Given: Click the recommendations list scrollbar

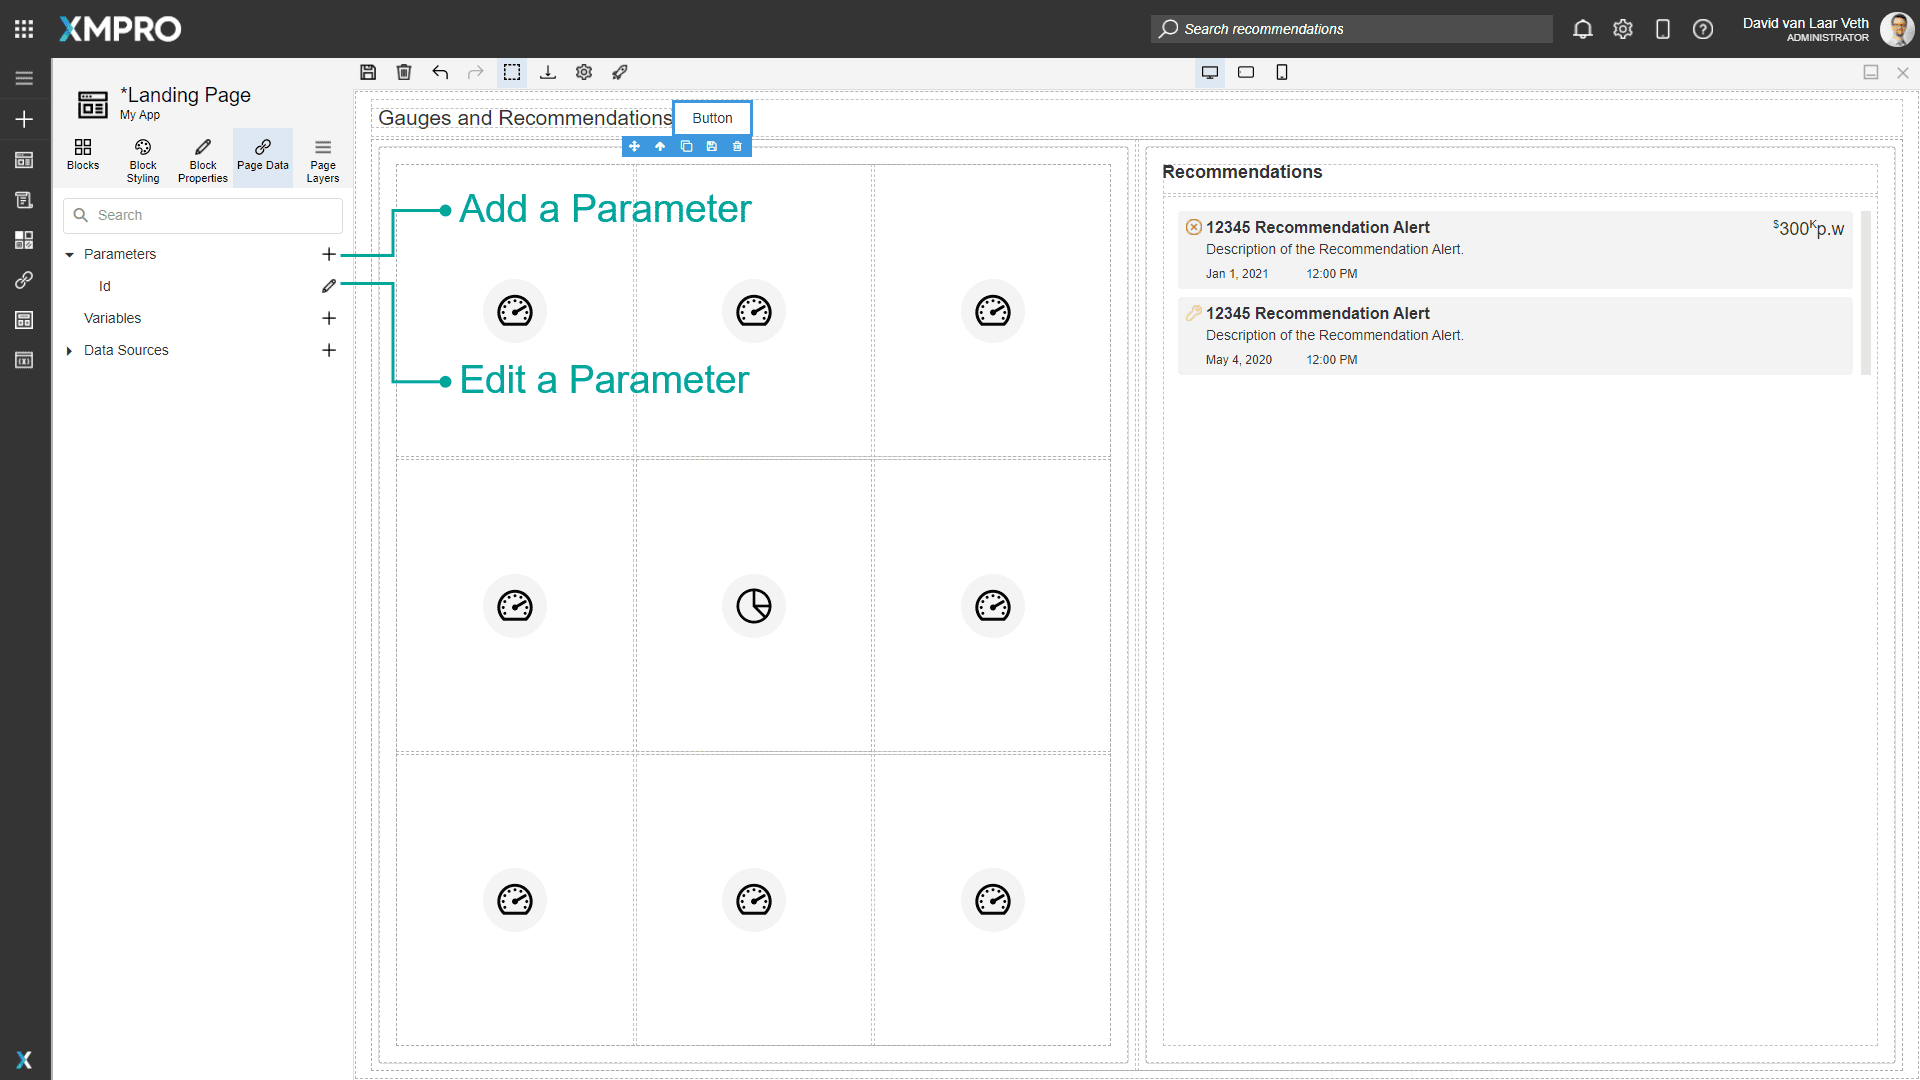Looking at the screenshot, I should tap(1865, 292).
